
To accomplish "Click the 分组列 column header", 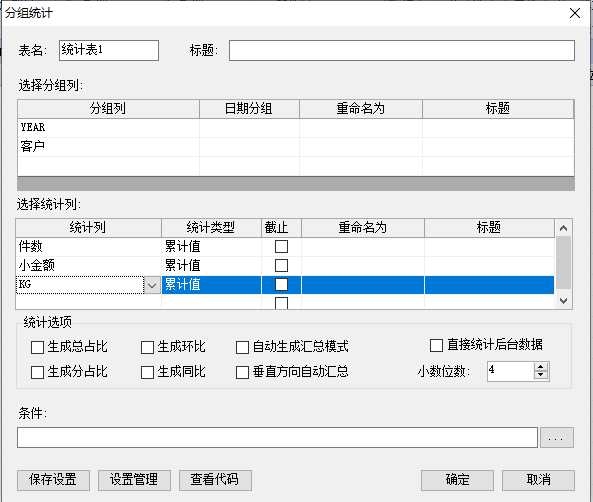I will click(x=108, y=109).
